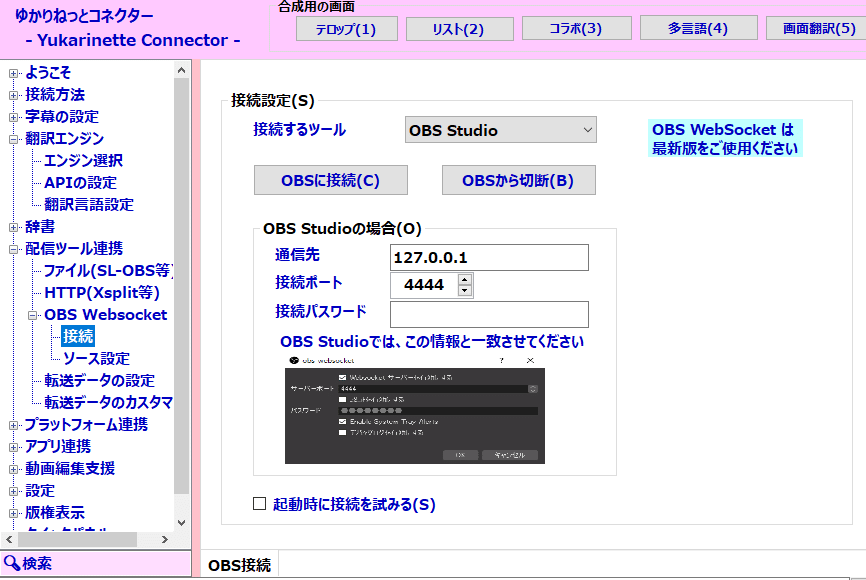The width and height of the screenshot is (866, 580).
Task: Open the 接続するツール OBS Studio dropdown
Action: tap(500, 130)
